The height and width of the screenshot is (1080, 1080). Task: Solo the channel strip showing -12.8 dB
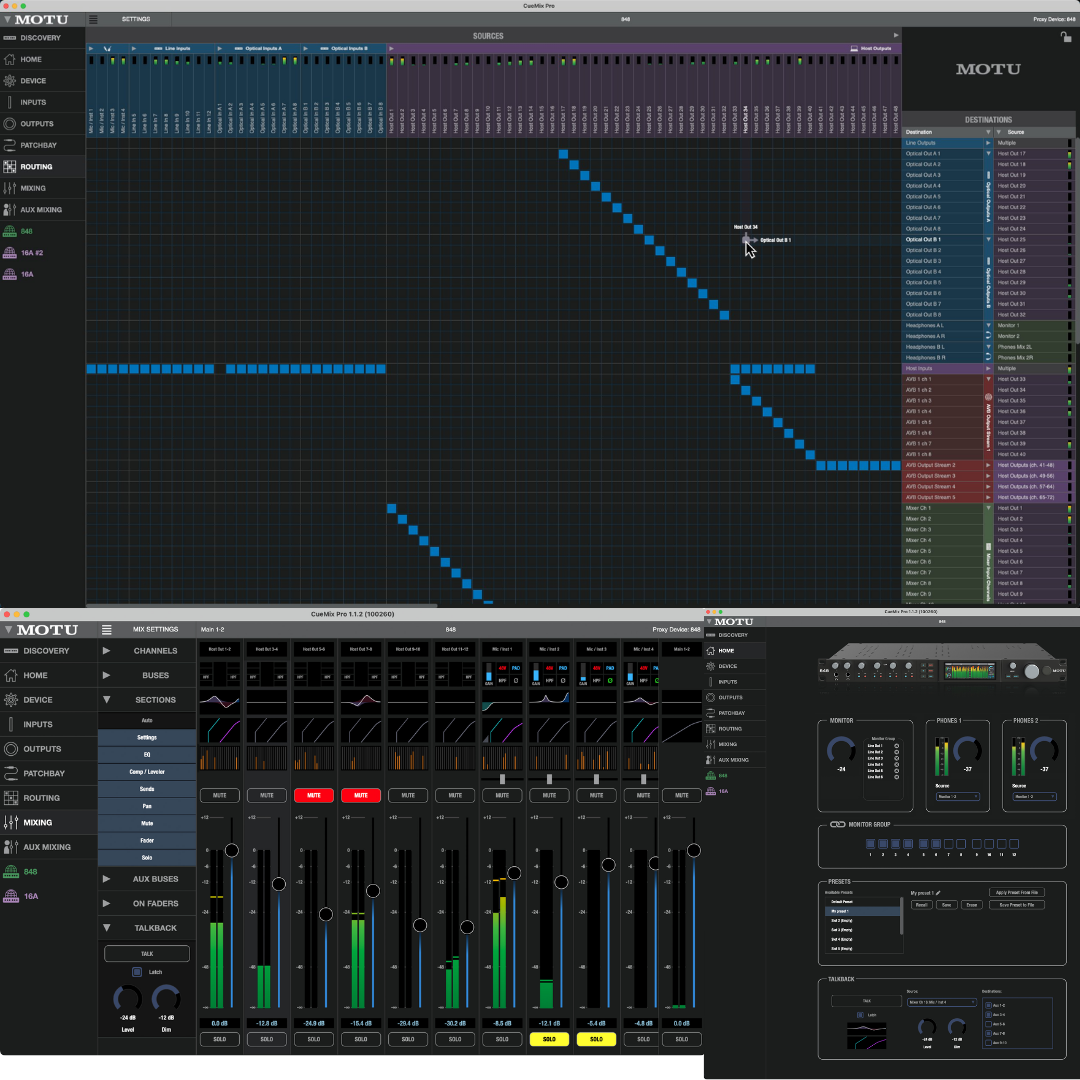(267, 1039)
